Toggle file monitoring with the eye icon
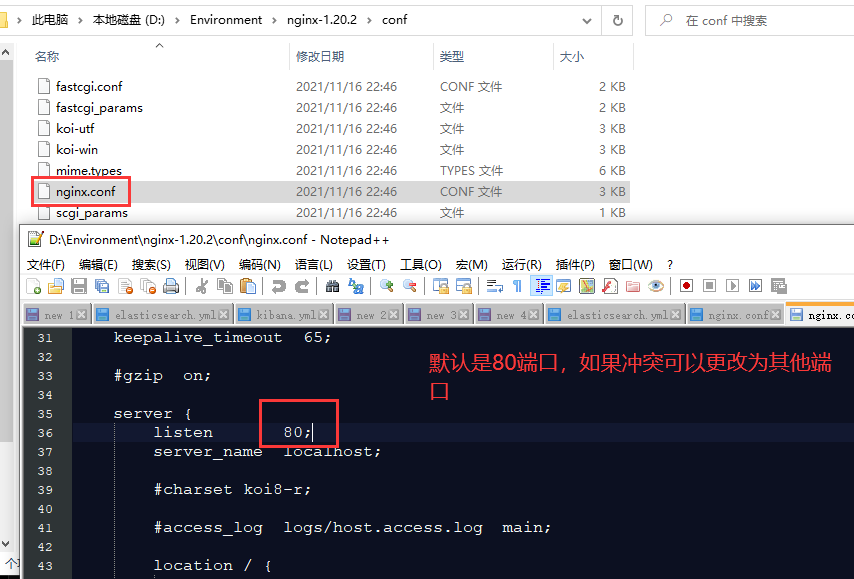Image resolution: width=854 pixels, height=579 pixels. (x=656, y=286)
